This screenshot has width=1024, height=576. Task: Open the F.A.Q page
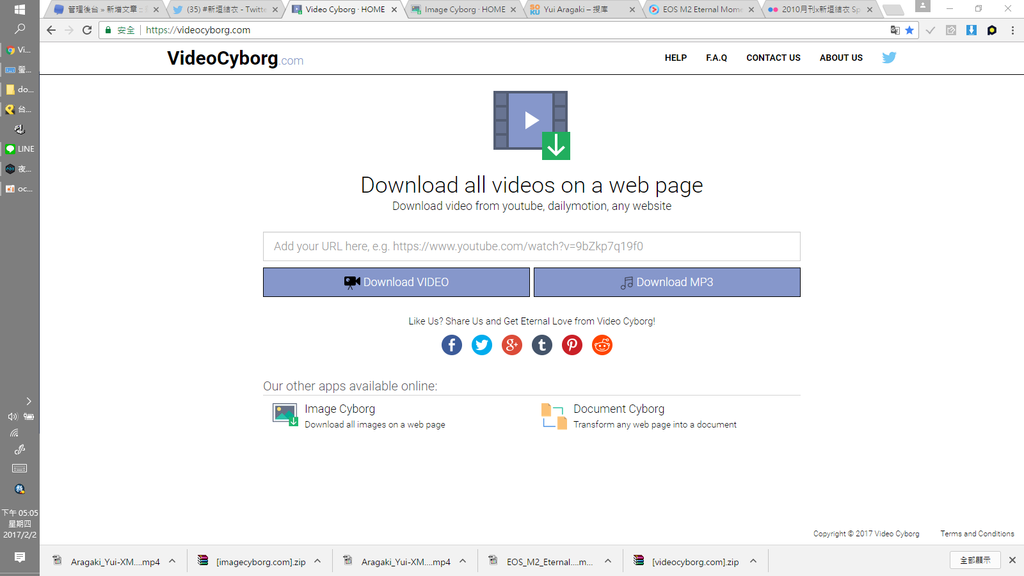coord(716,58)
